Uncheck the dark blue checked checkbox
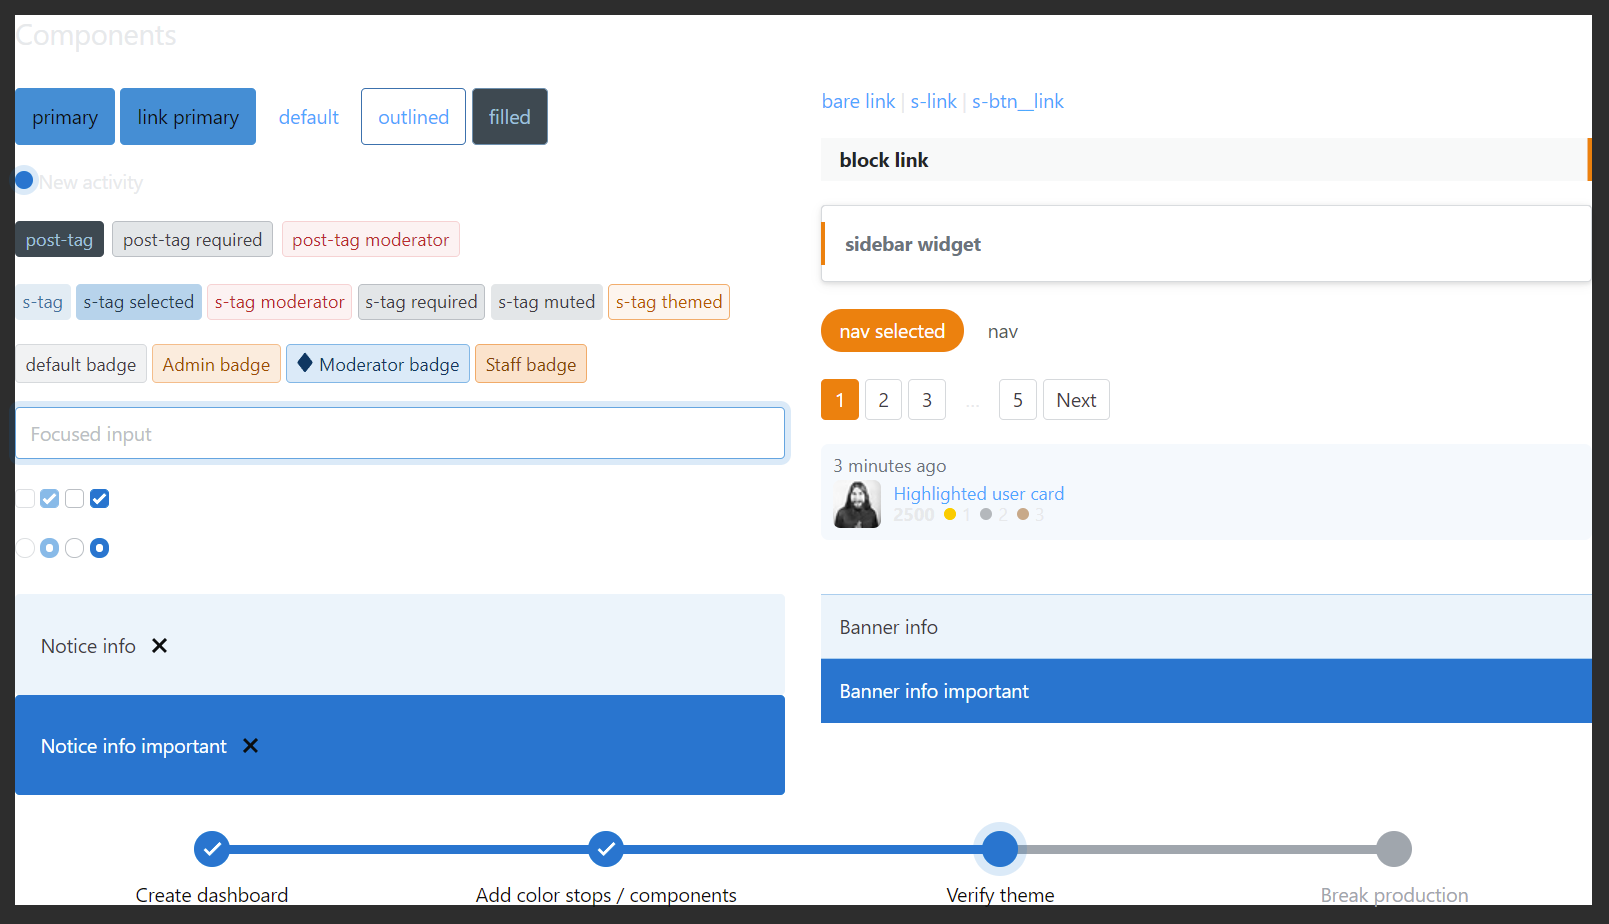Viewport: 1609px width, 924px height. 99,497
